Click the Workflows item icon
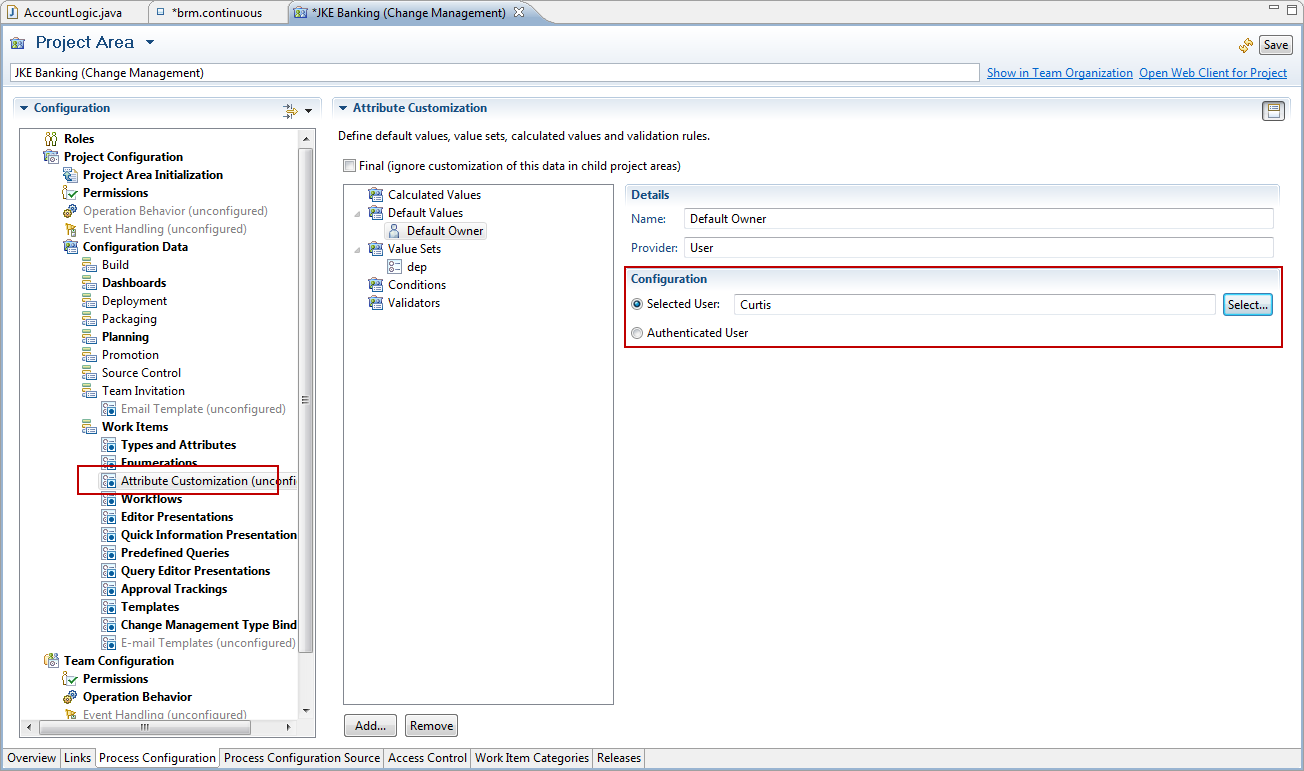 click(108, 499)
